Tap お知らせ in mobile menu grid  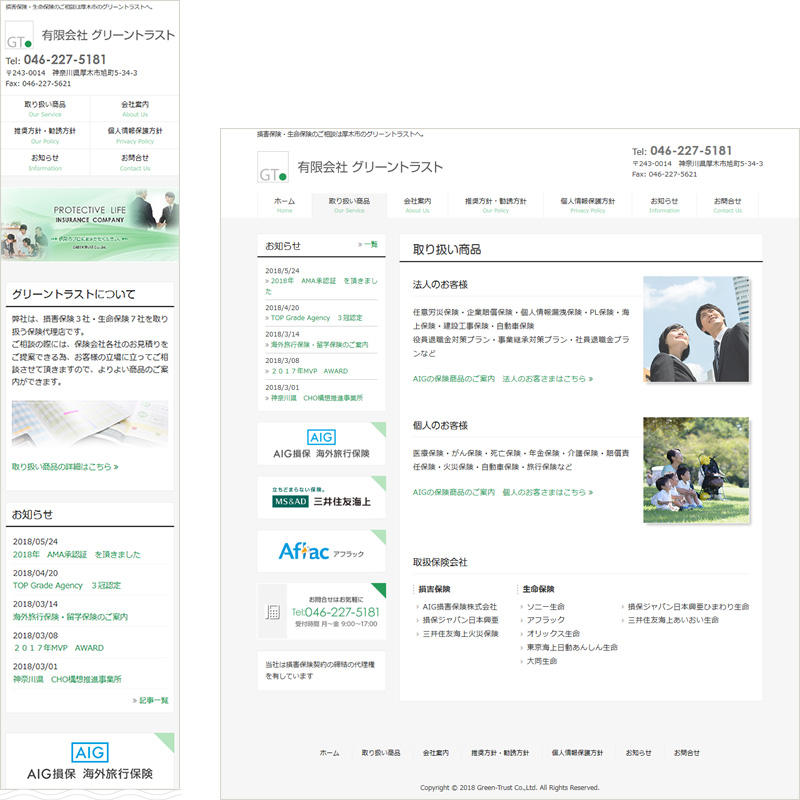(x=45, y=162)
